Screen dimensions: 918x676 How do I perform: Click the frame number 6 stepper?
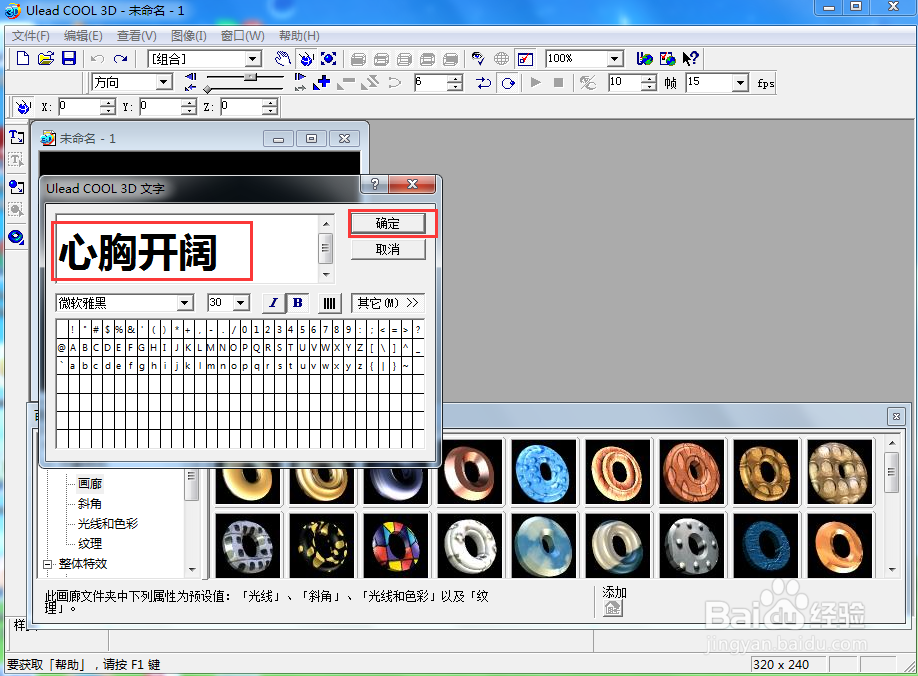455,83
